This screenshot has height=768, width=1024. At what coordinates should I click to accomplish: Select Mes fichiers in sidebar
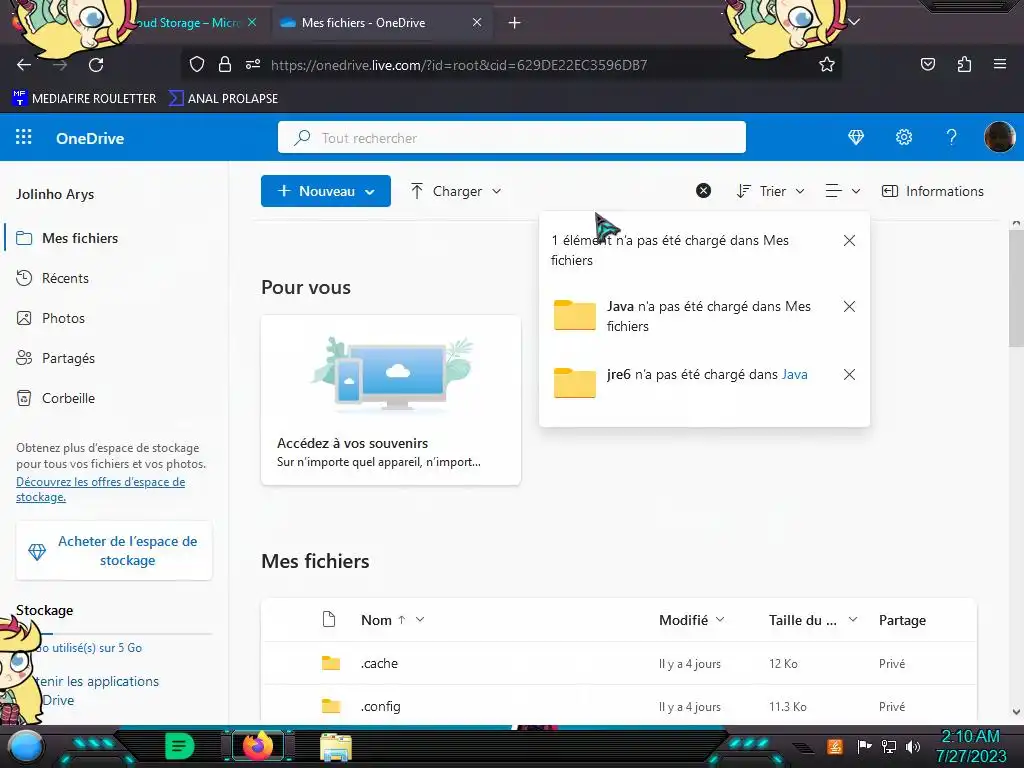coord(80,238)
